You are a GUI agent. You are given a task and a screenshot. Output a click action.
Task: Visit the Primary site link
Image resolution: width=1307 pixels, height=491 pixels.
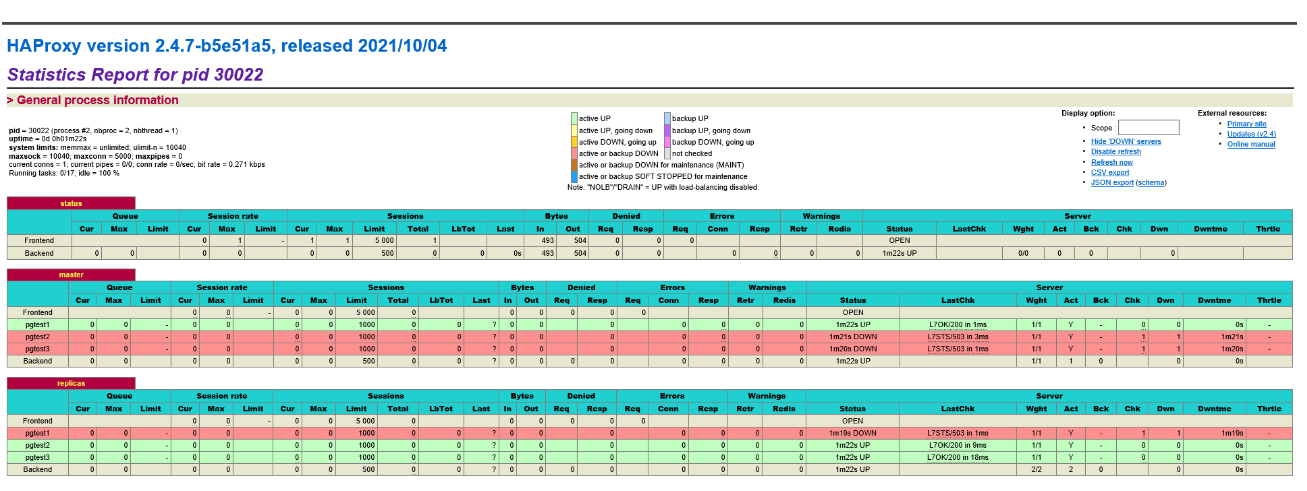click(1247, 123)
